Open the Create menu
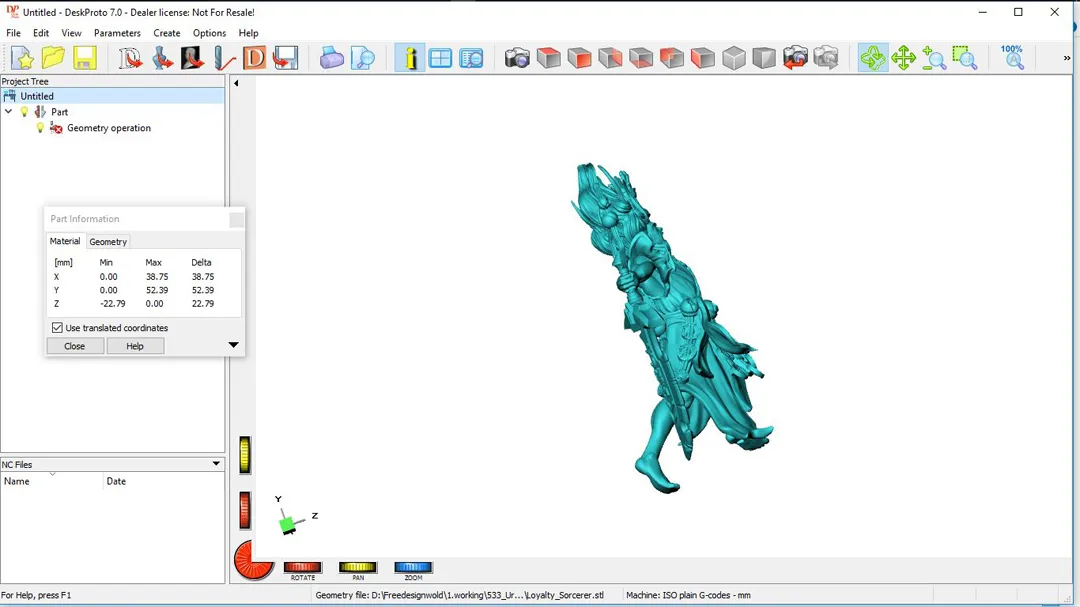The width and height of the screenshot is (1080, 607). [167, 33]
